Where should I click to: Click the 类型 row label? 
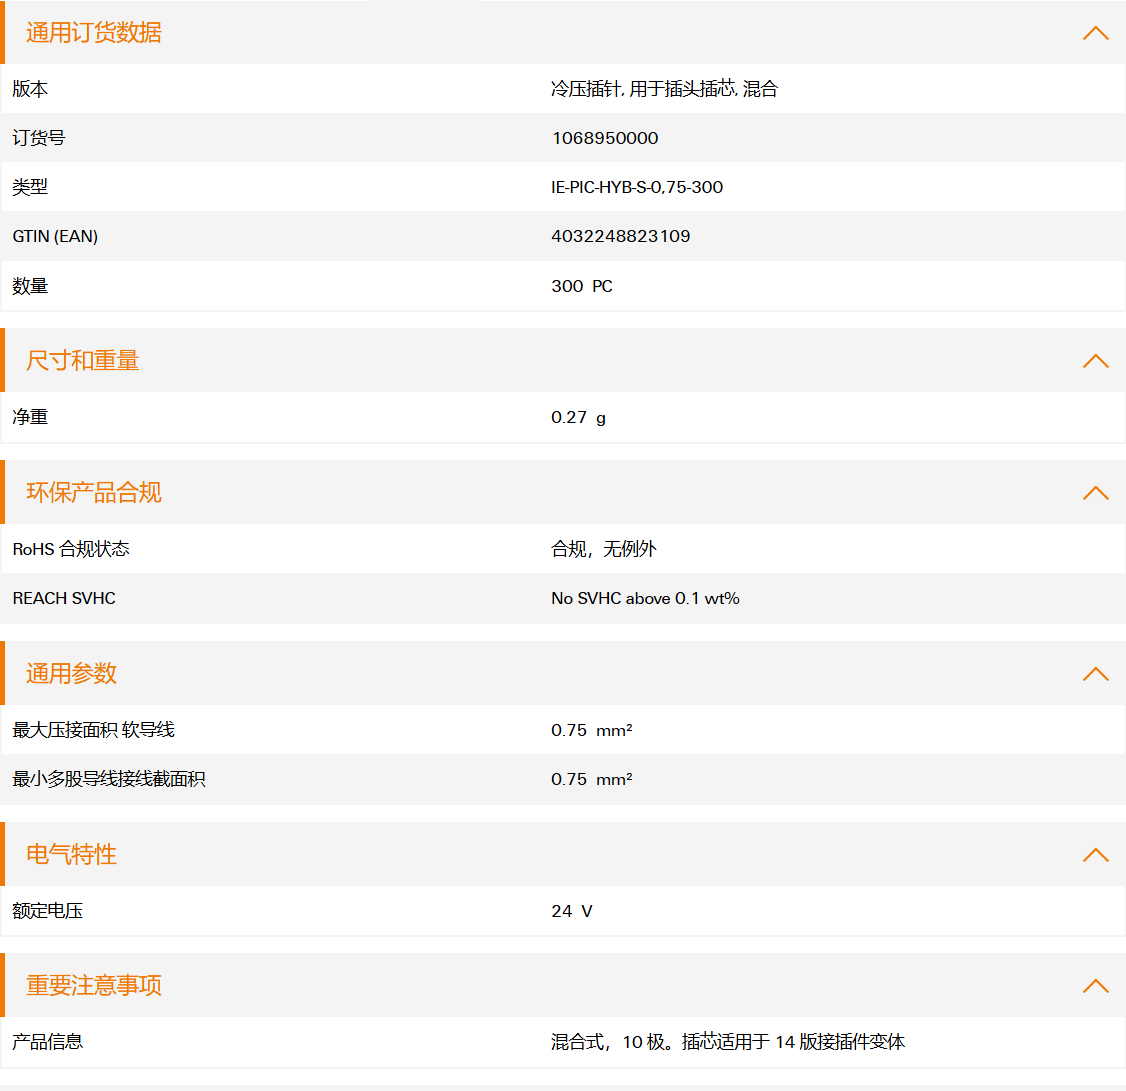(x=30, y=187)
